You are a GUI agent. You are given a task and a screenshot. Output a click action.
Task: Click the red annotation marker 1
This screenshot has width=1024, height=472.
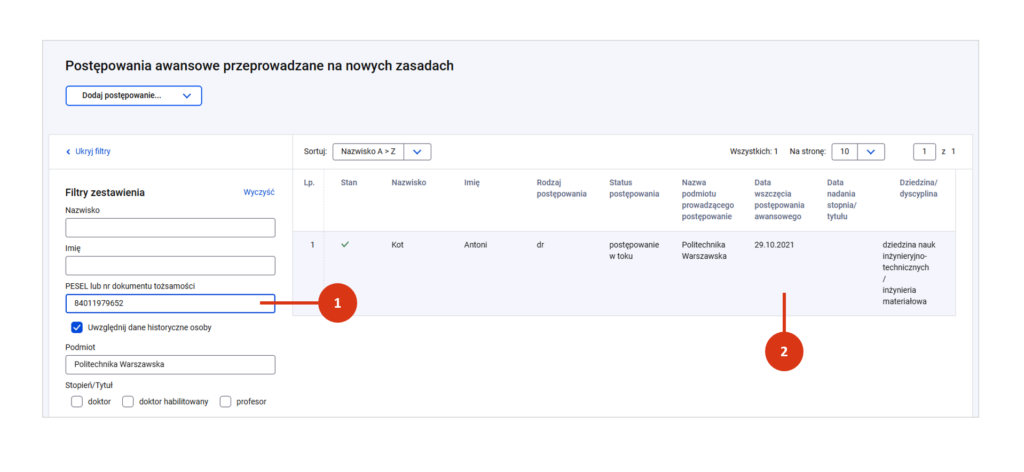(338, 302)
